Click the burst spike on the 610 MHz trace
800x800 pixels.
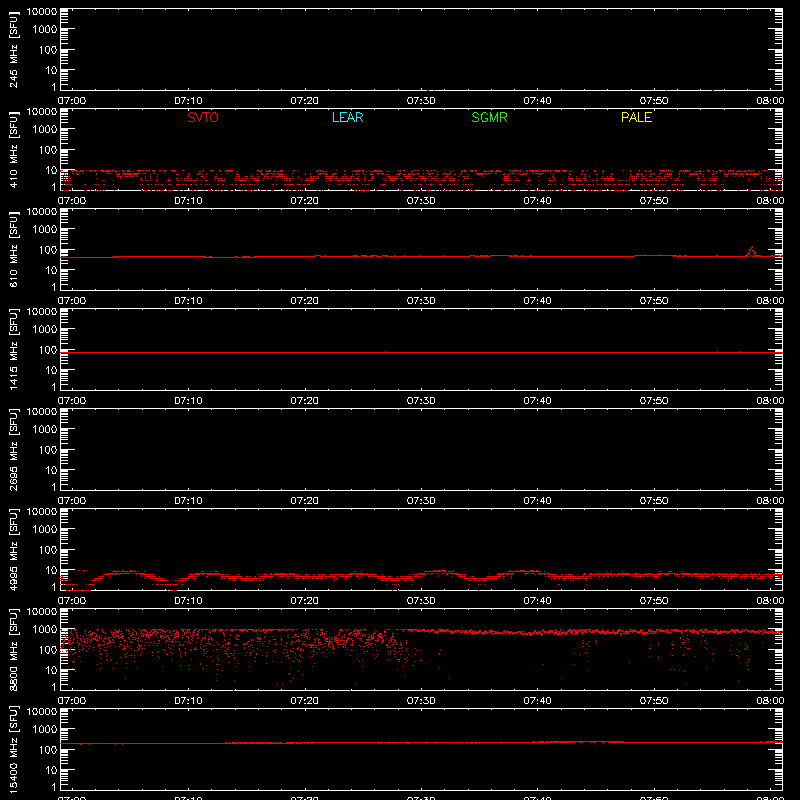tap(751, 252)
